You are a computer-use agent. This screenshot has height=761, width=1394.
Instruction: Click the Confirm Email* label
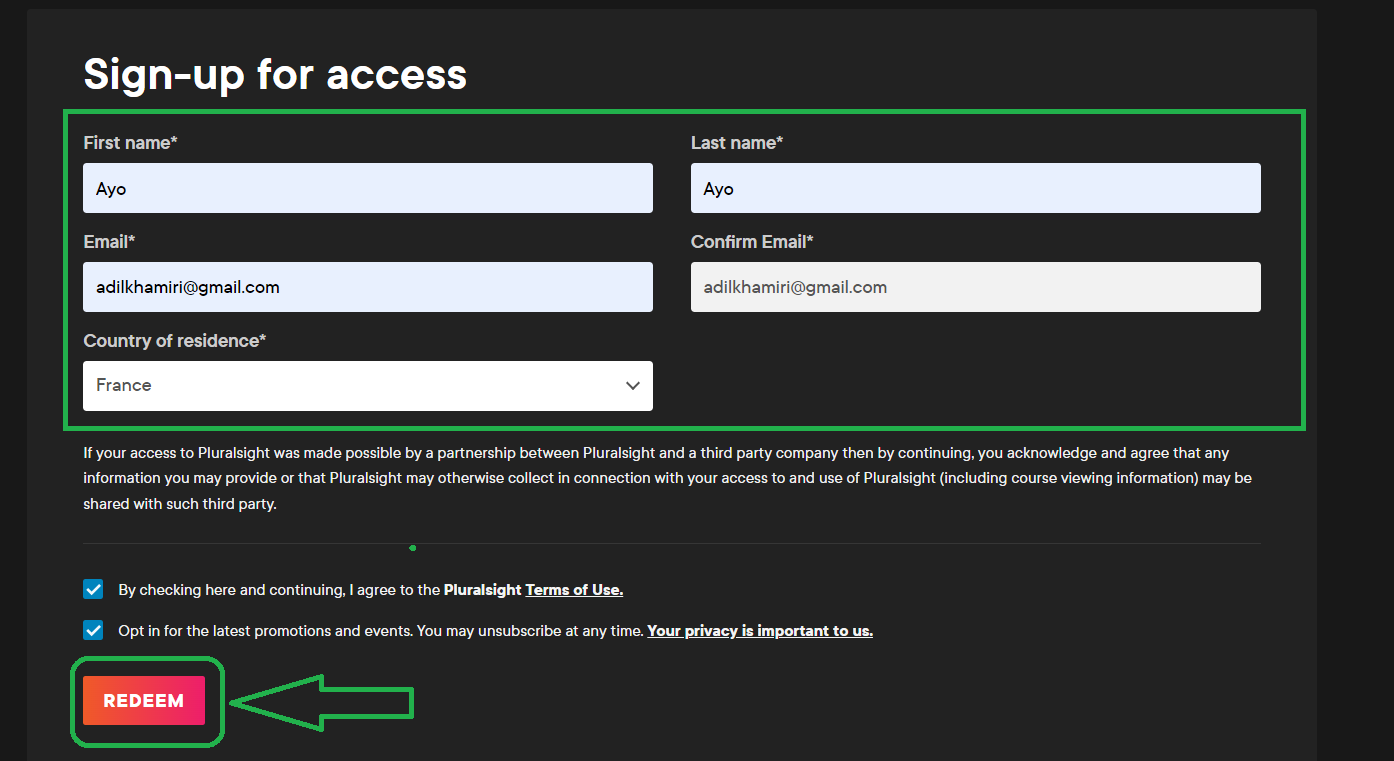[752, 242]
